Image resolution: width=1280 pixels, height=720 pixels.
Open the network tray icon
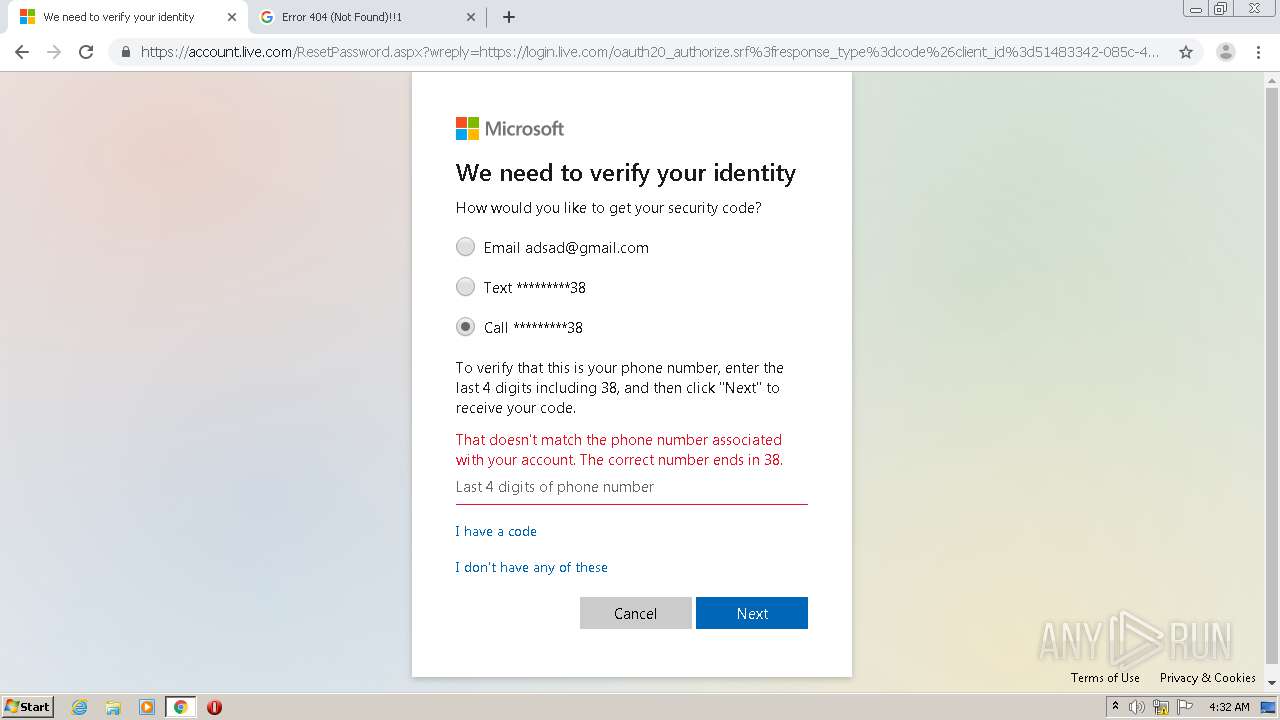[1161, 707]
